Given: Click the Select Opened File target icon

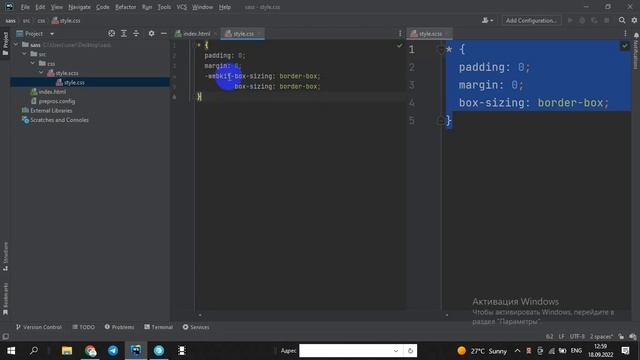Looking at the screenshot, I should click(x=111, y=33).
